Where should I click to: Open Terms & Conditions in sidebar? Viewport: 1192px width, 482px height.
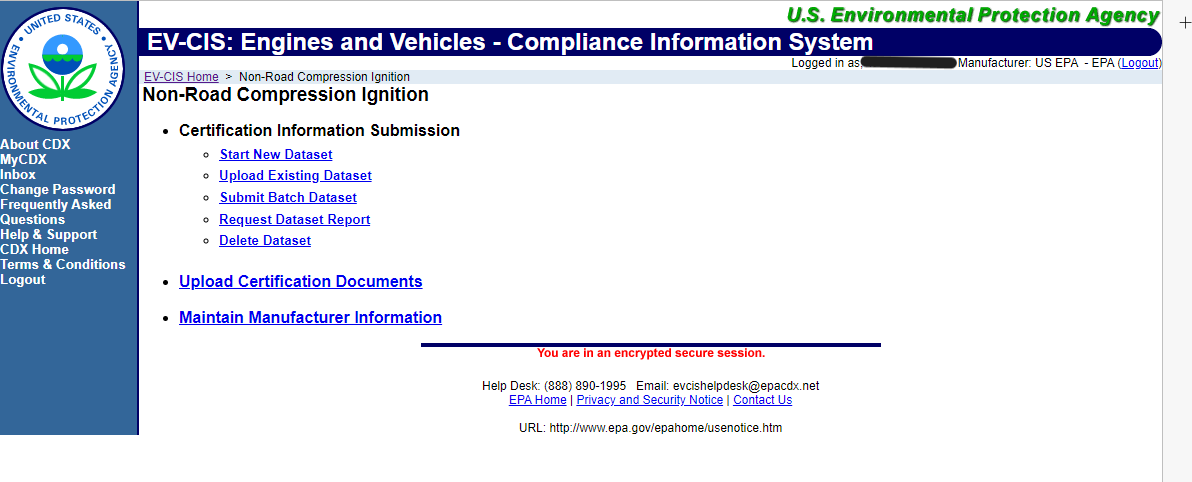63,265
